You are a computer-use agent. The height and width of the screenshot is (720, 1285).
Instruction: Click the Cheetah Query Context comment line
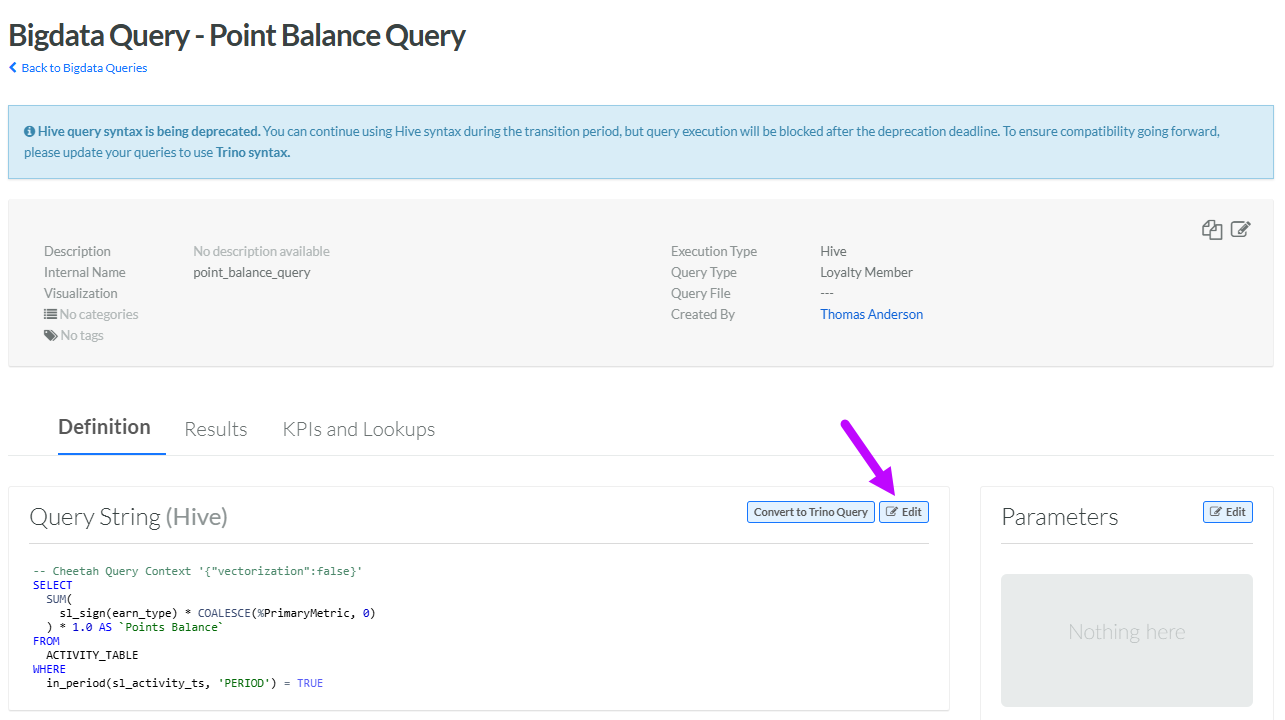click(x=198, y=571)
